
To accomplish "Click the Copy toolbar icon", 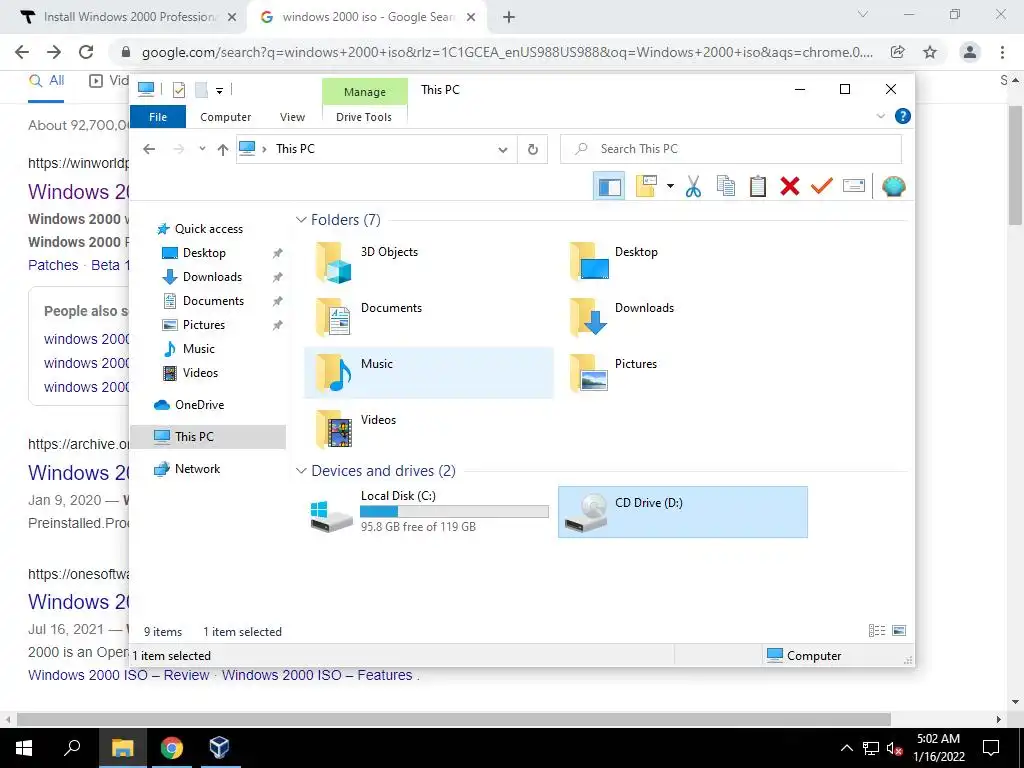I will click(x=726, y=187).
